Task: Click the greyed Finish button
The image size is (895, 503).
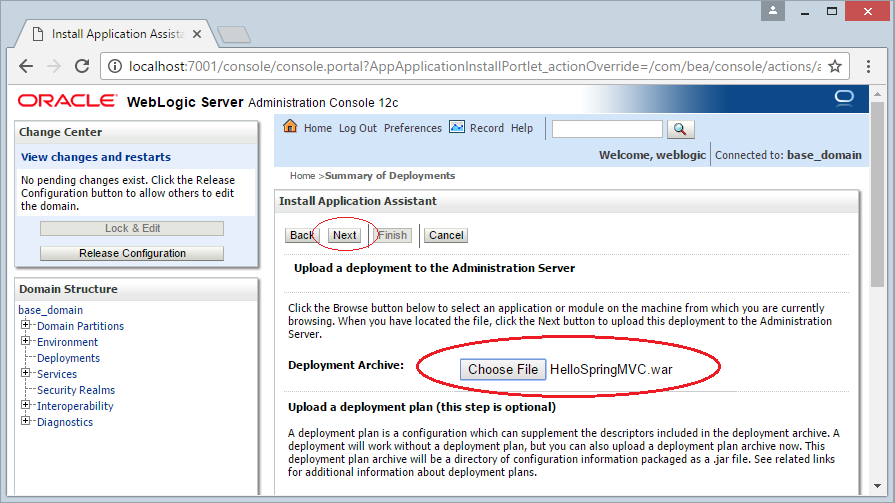Action: [392, 235]
